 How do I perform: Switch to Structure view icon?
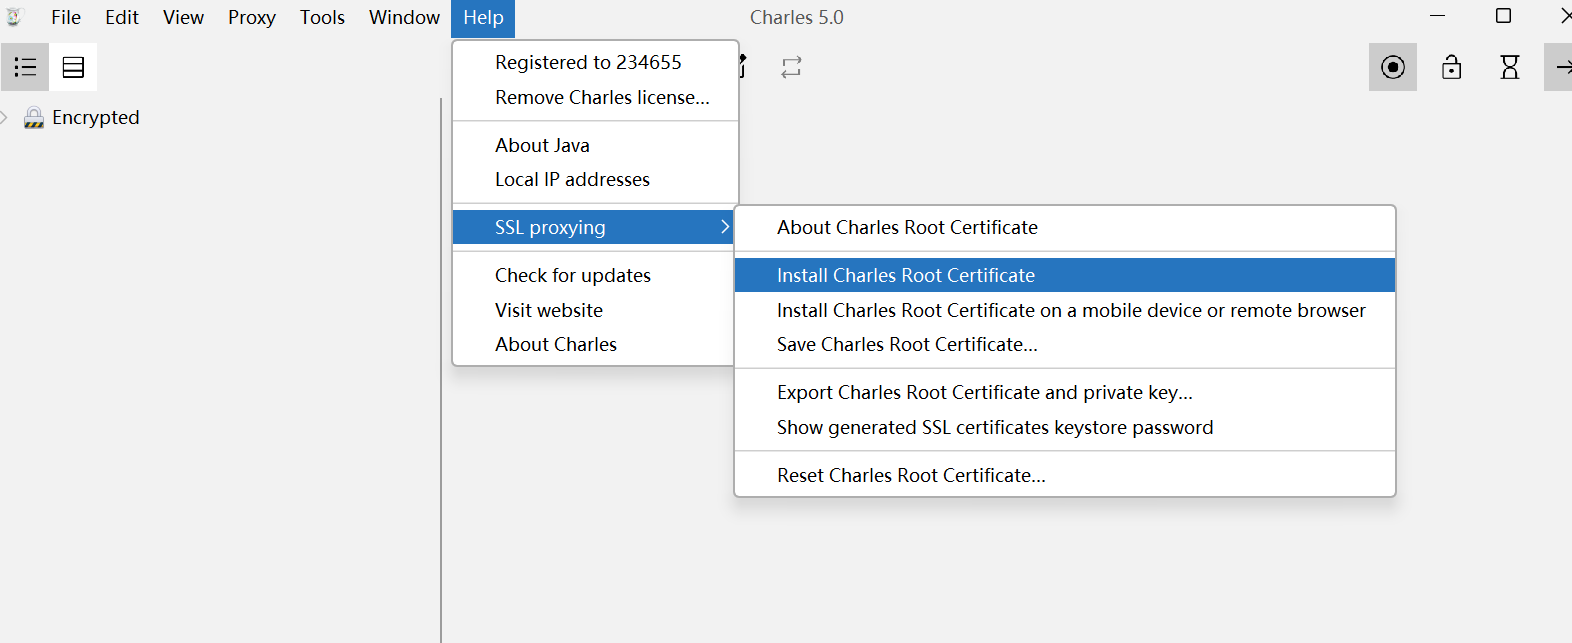point(25,67)
